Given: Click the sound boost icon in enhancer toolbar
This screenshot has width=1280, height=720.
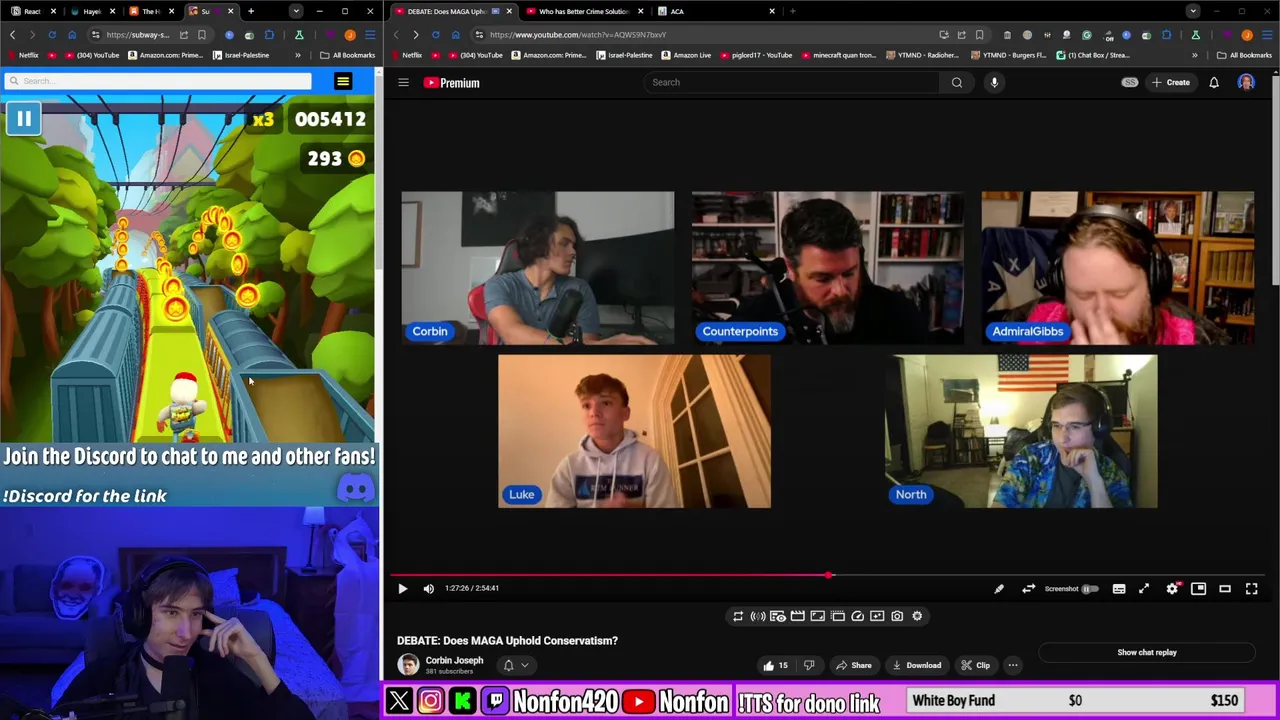Looking at the screenshot, I should point(758,616).
